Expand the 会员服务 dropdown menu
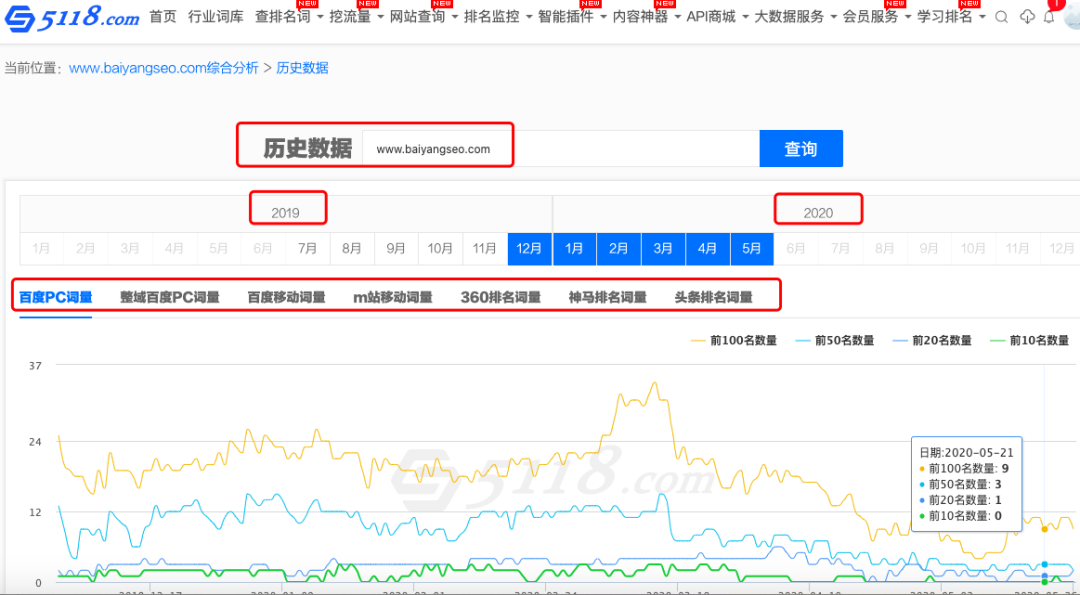1080x595 pixels. point(877,17)
